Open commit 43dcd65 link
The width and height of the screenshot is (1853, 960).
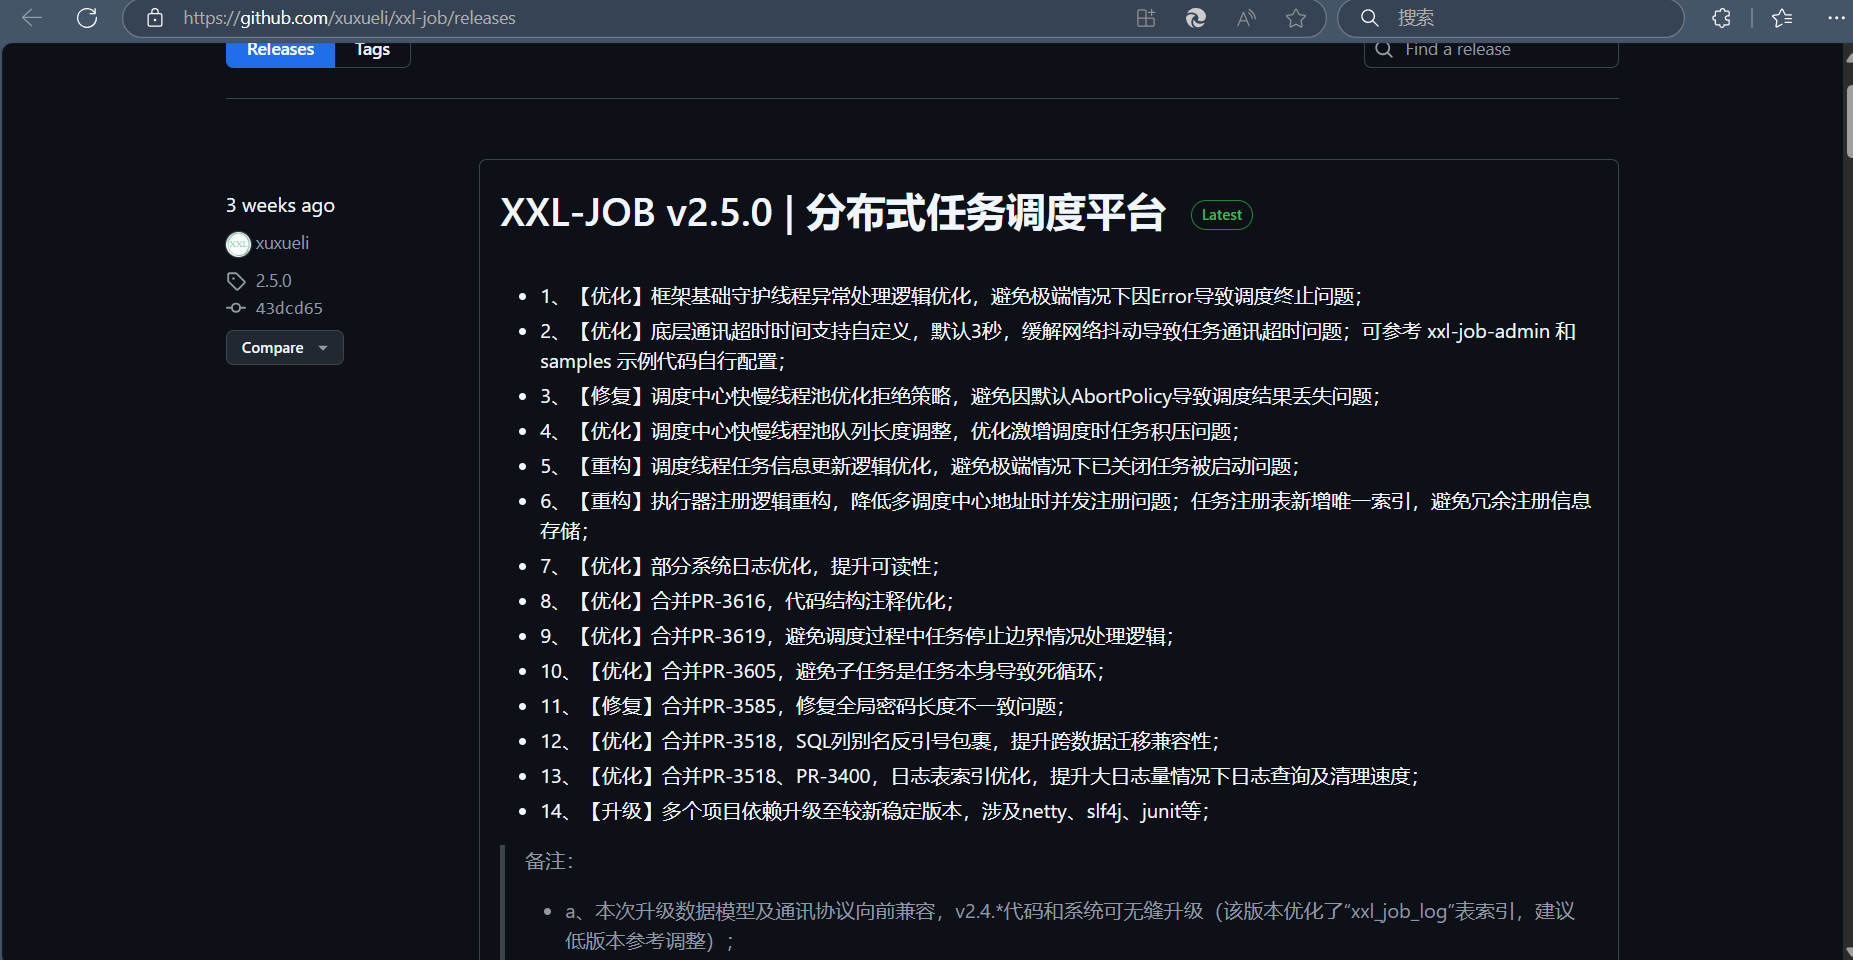point(289,308)
